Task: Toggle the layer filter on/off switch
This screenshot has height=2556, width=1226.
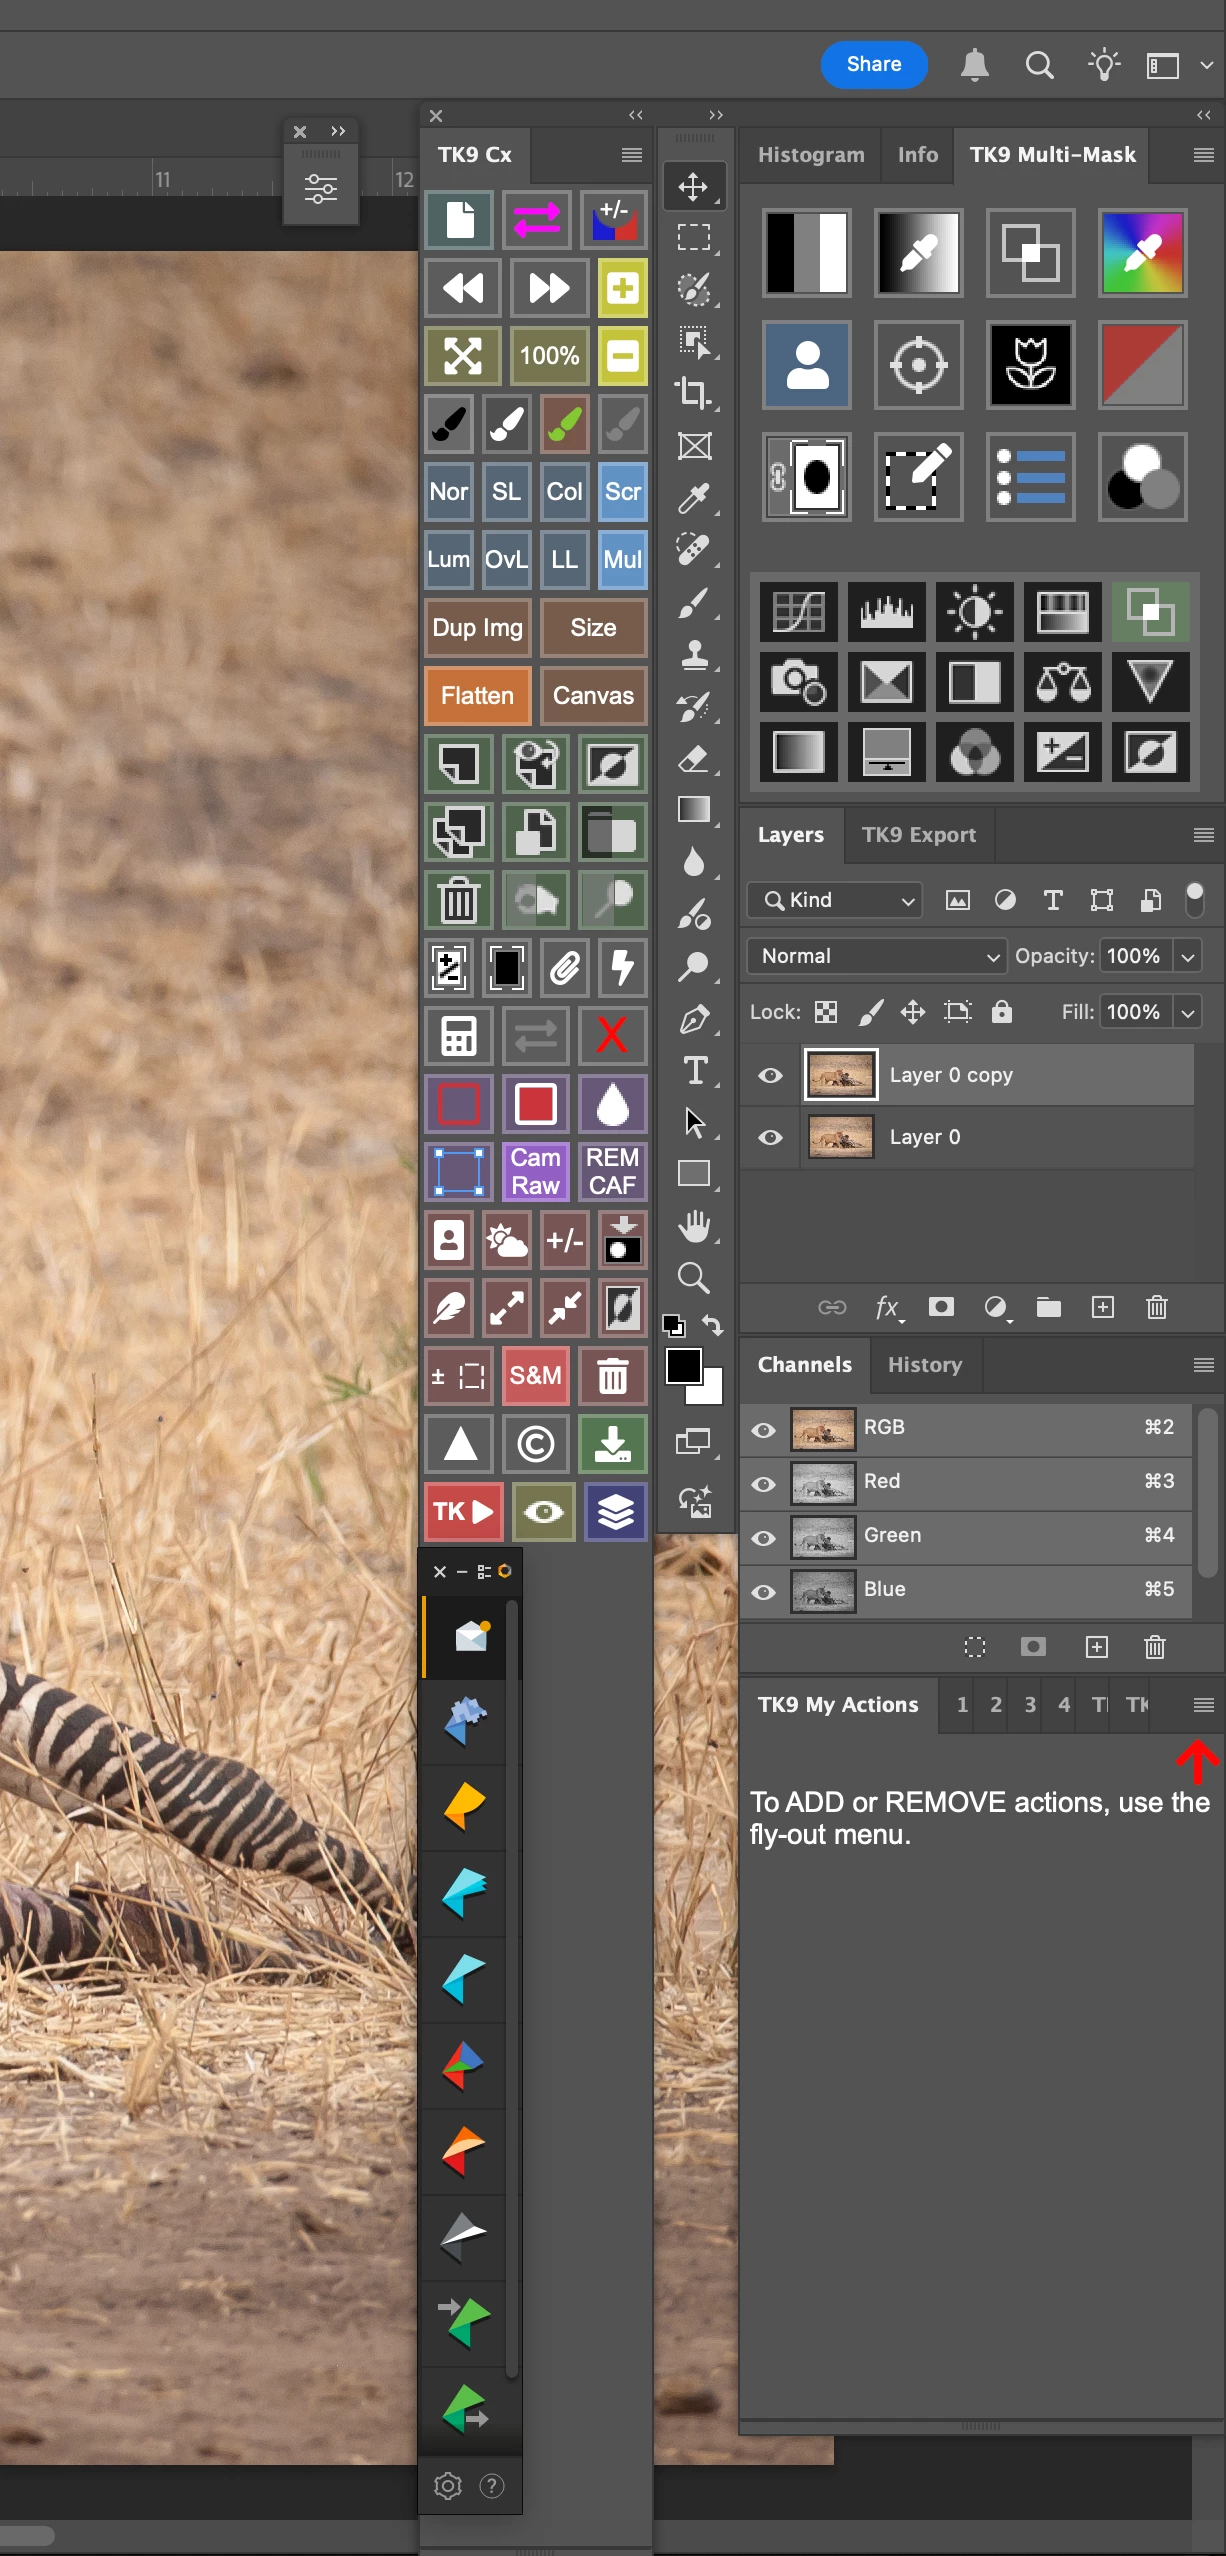Action: 1194,899
